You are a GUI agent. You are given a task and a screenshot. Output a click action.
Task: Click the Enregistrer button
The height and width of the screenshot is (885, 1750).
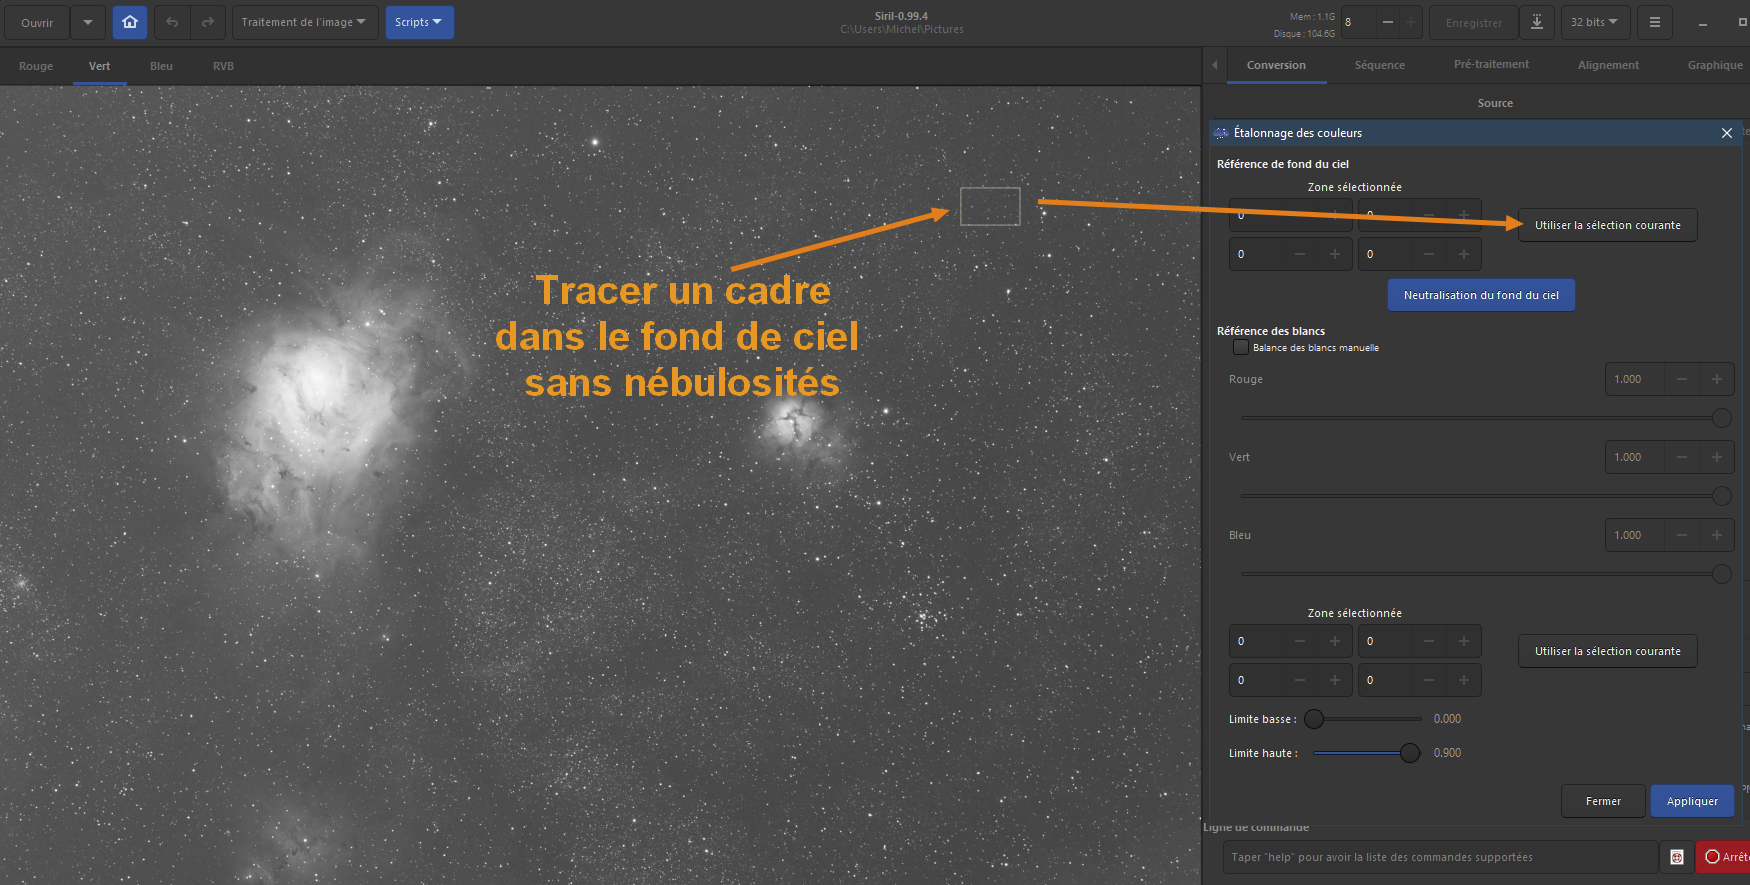tap(1474, 22)
